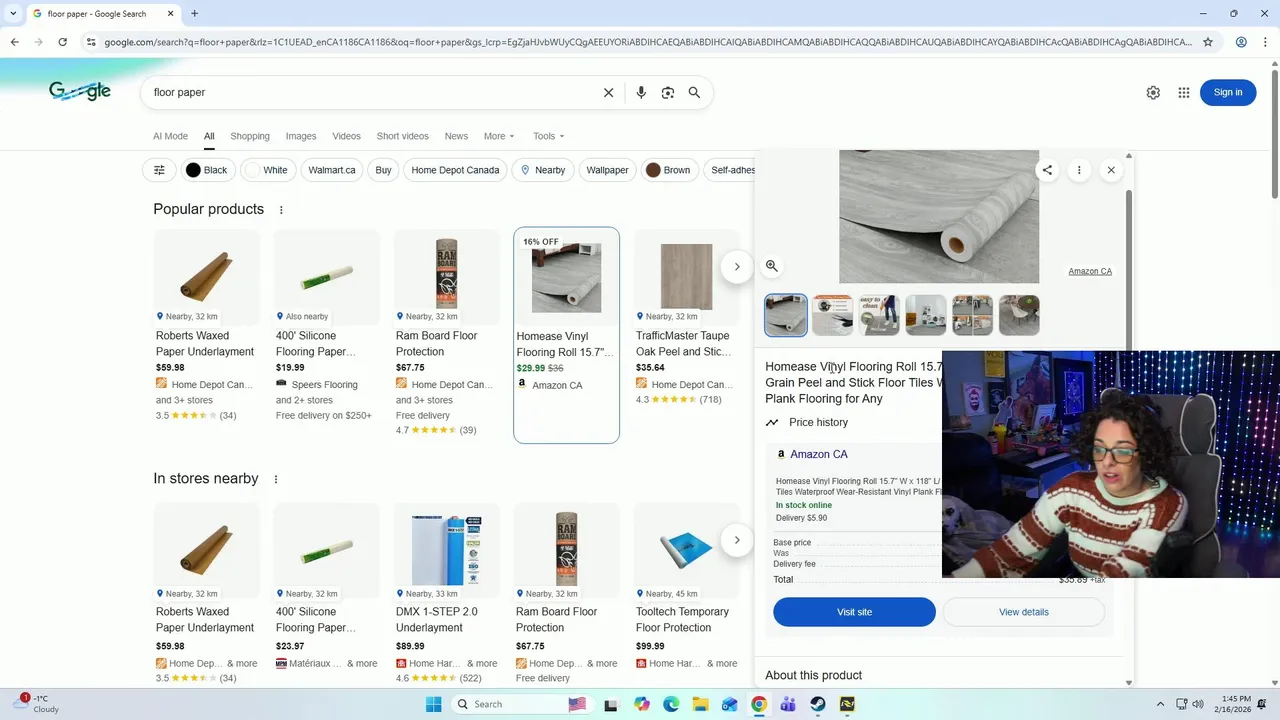Reload the page in Chrome
Image resolution: width=1280 pixels, height=720 pixels.
coord(62,42)
